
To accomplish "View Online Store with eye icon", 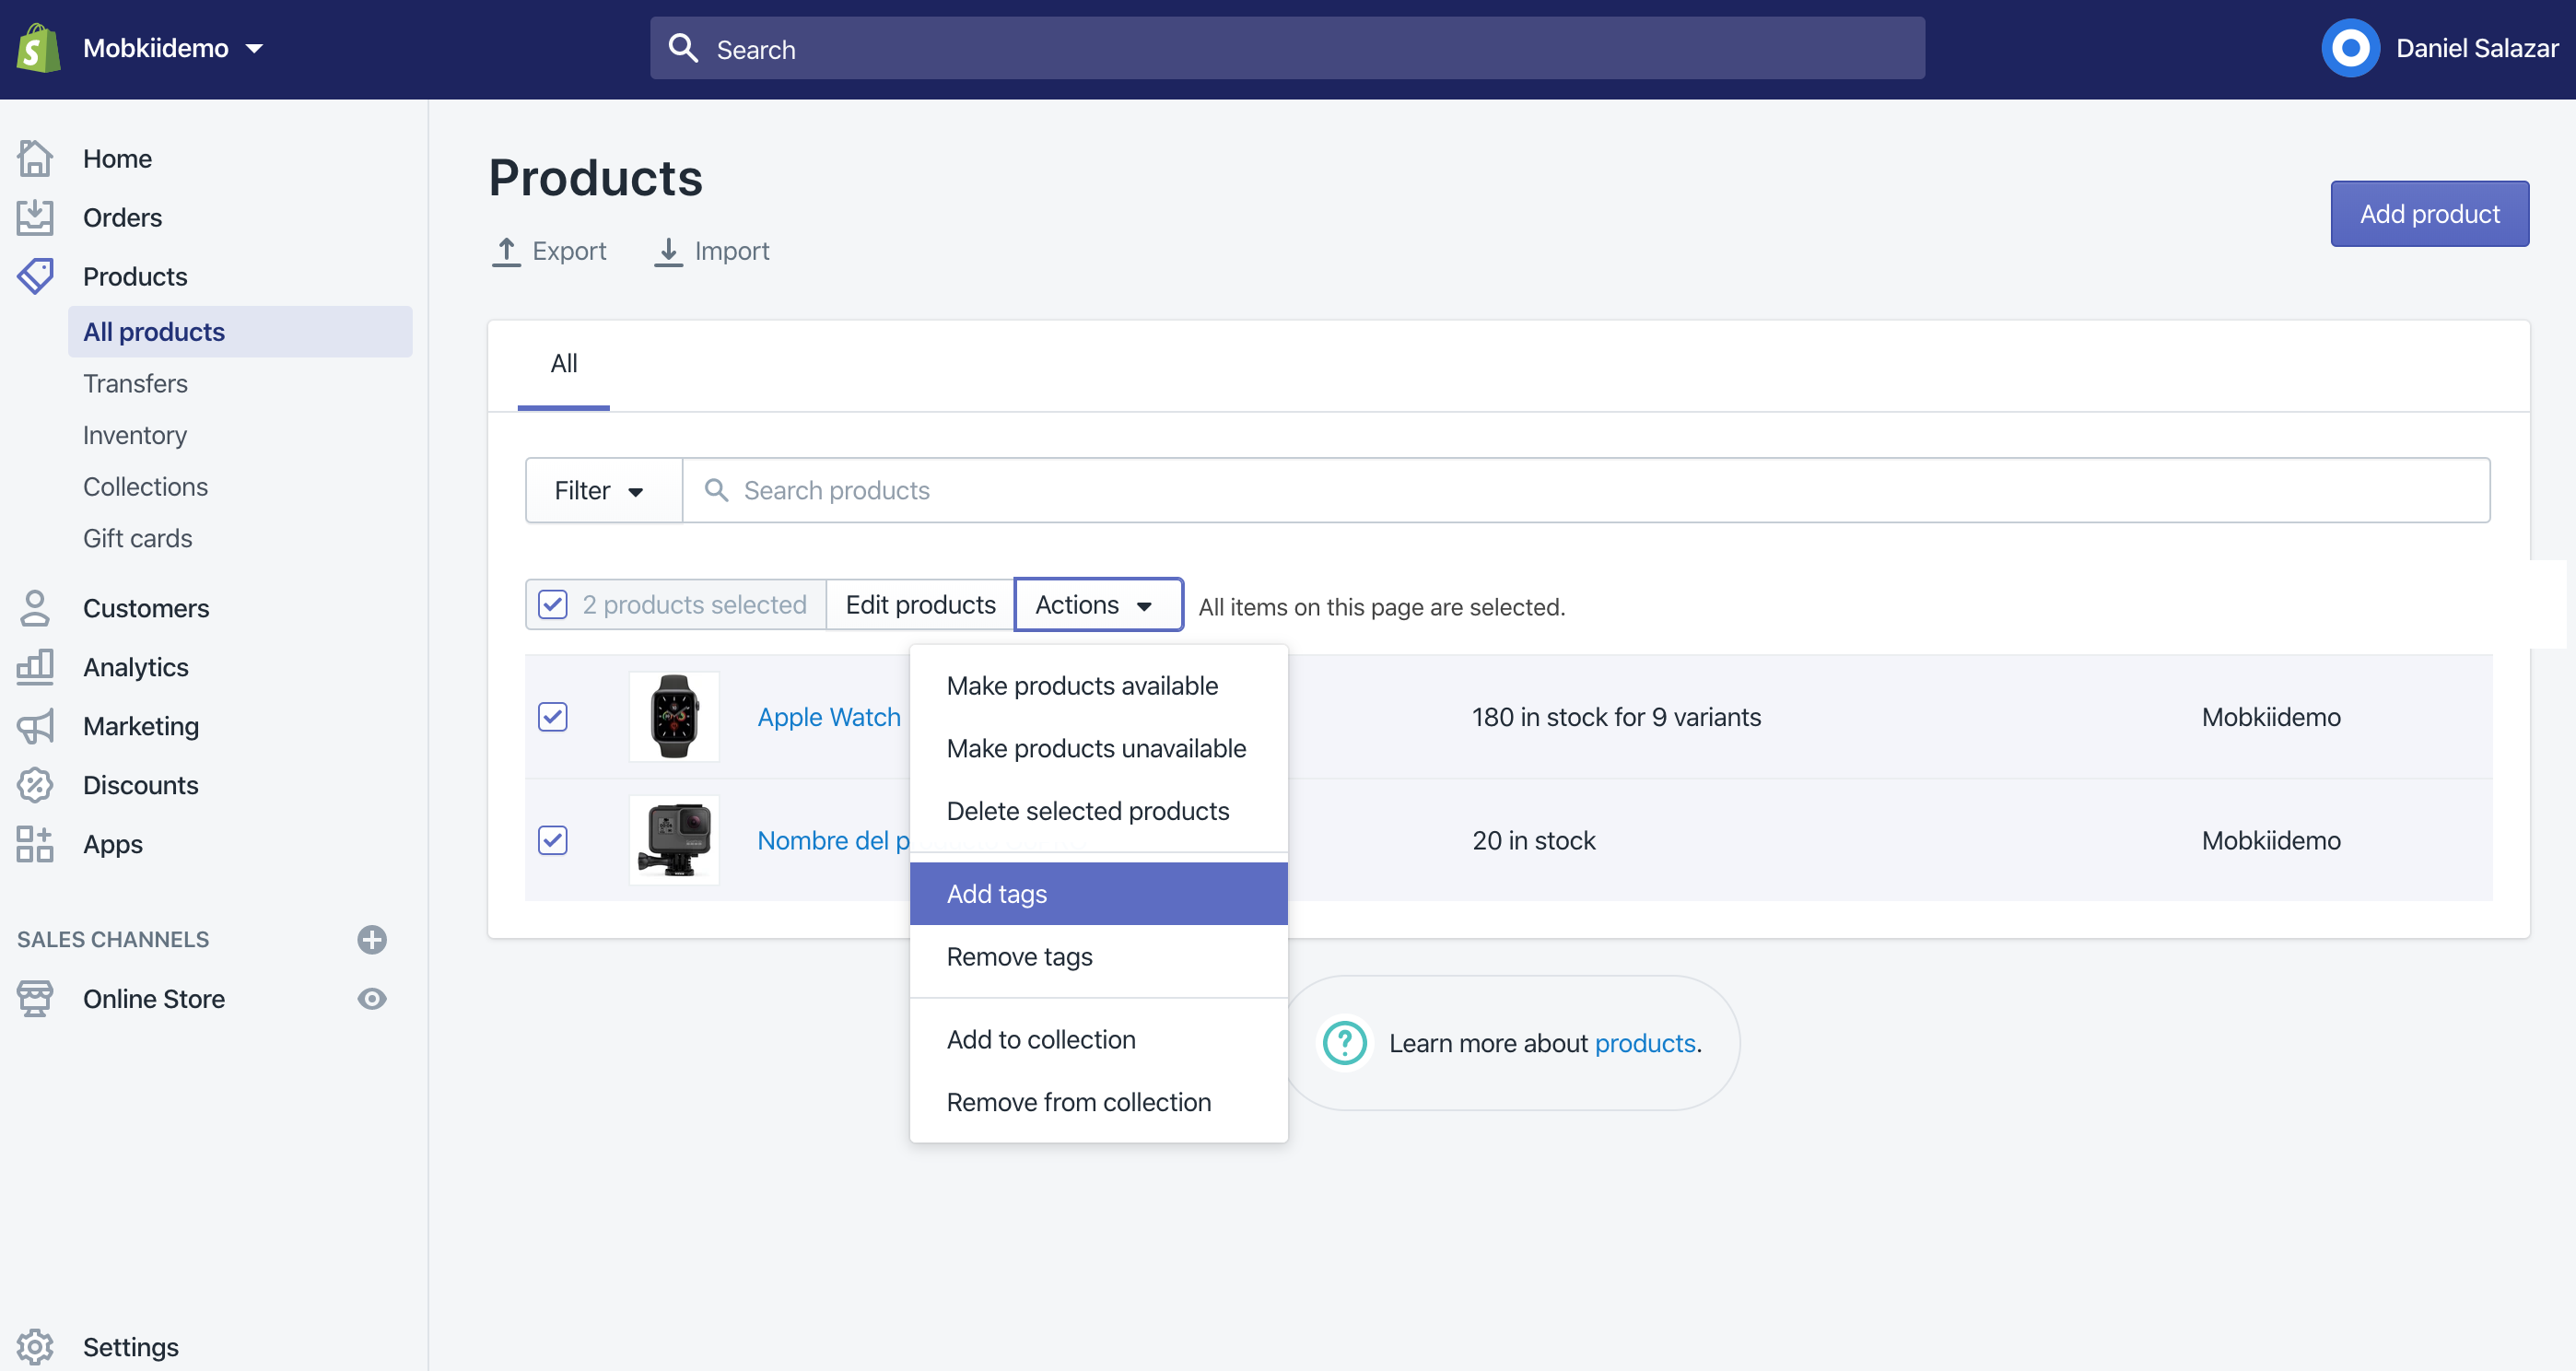I will click(x=372, y=998).
